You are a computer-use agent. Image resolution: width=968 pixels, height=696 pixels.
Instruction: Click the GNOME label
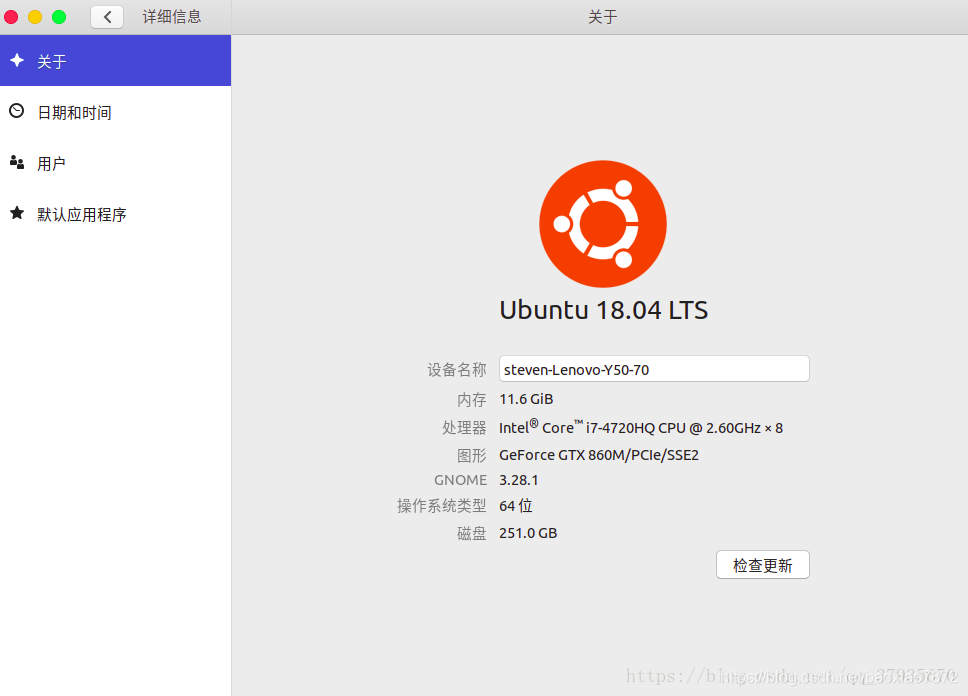point(460,480)
